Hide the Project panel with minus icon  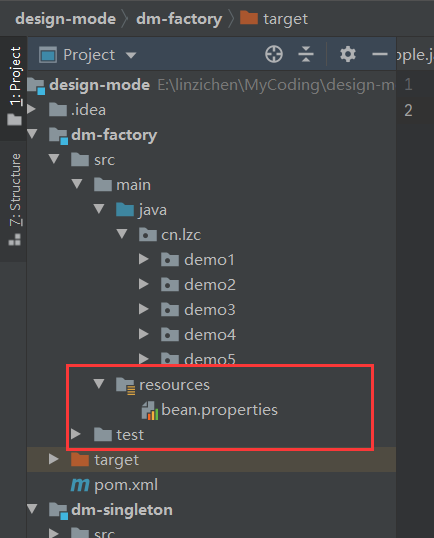[x=379, y=54]
